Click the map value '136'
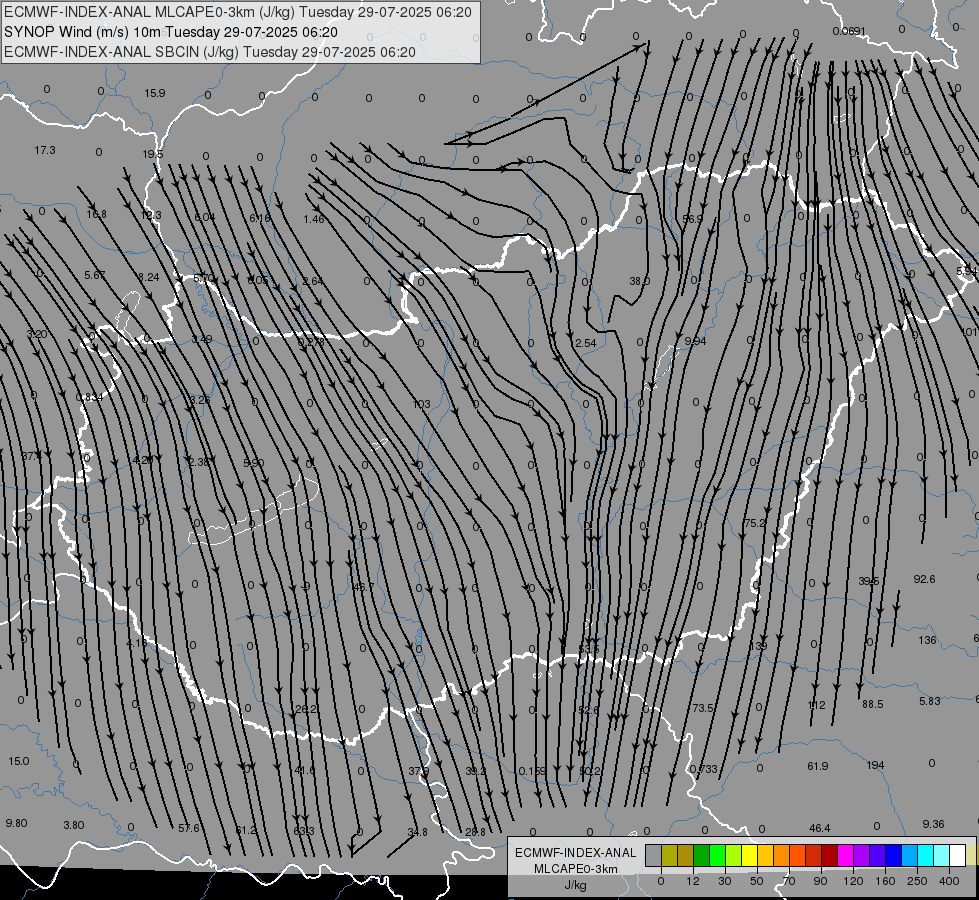This screenshot has width=979, height=900. tap(927, 640)
